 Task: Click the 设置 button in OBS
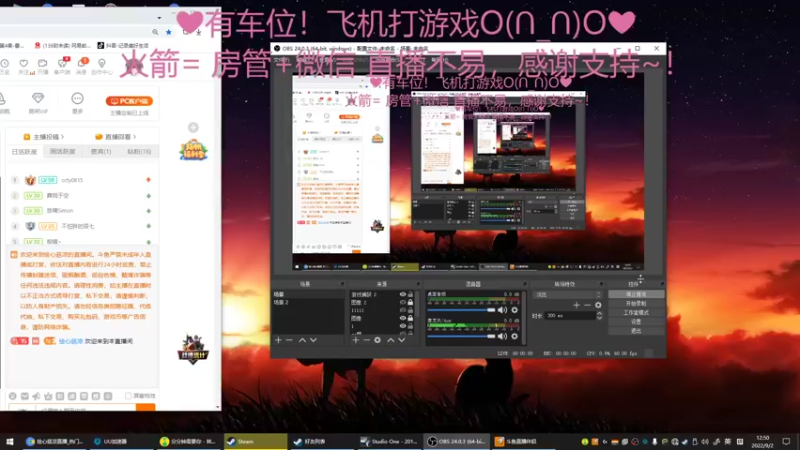pos(636,322)
